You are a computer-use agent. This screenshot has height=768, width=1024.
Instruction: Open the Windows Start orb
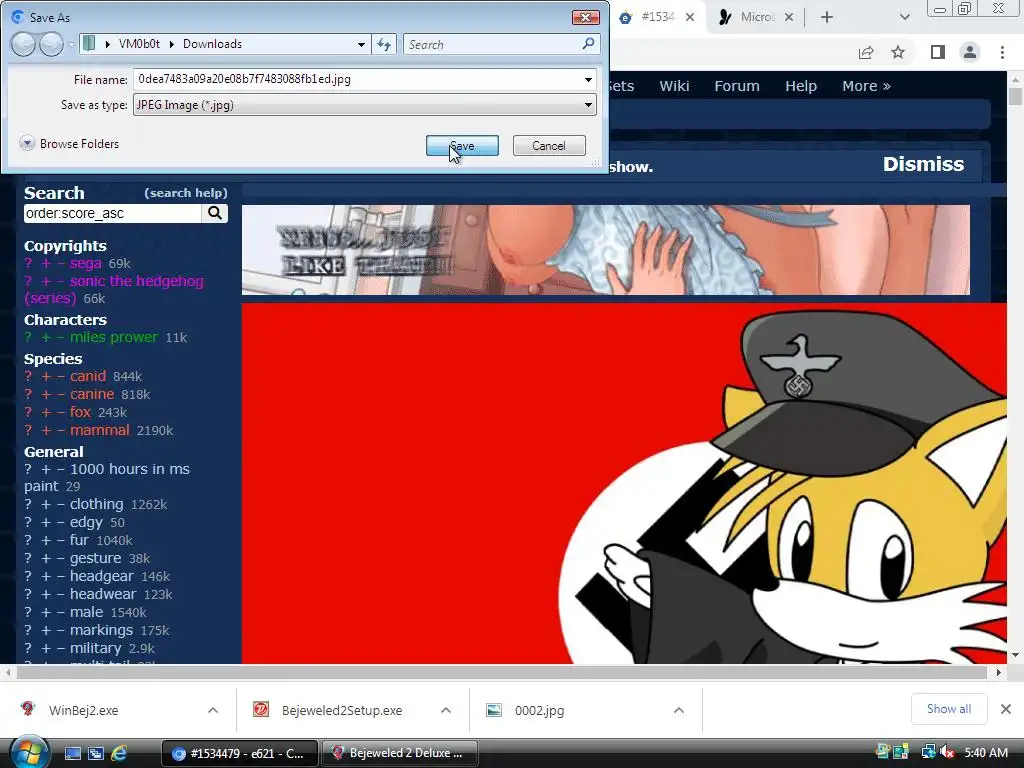[x=29, y=752]
